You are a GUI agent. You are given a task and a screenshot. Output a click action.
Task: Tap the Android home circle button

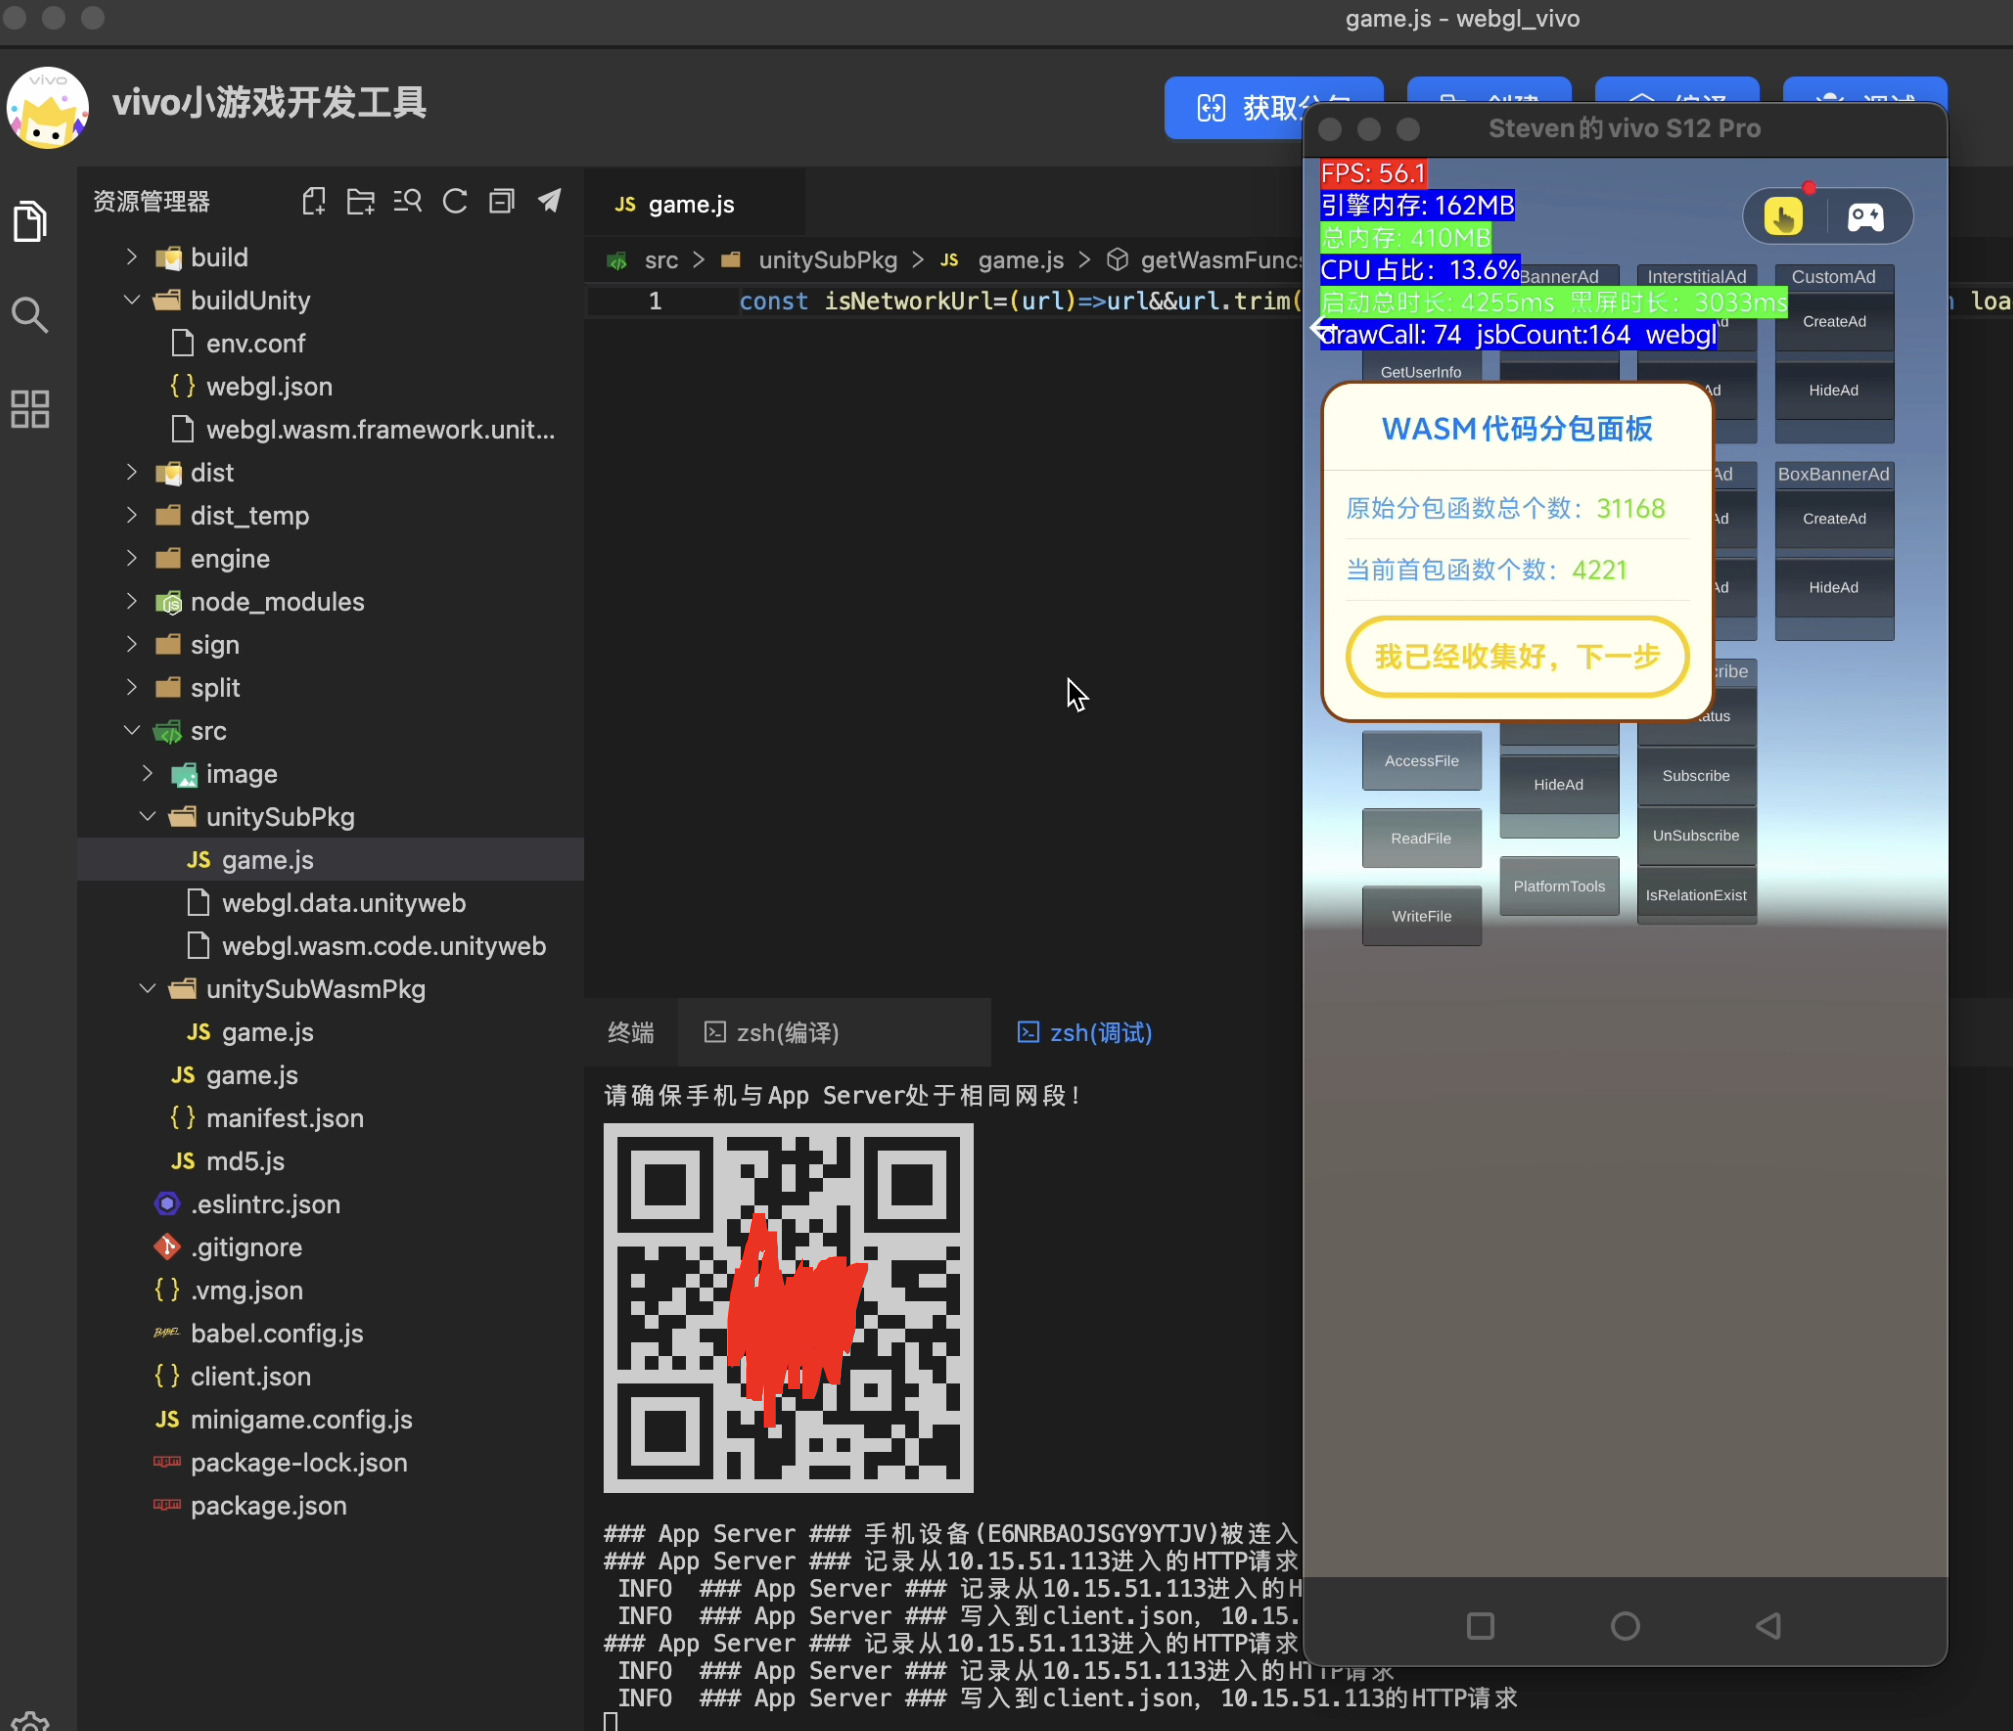coord(1625,1625)
